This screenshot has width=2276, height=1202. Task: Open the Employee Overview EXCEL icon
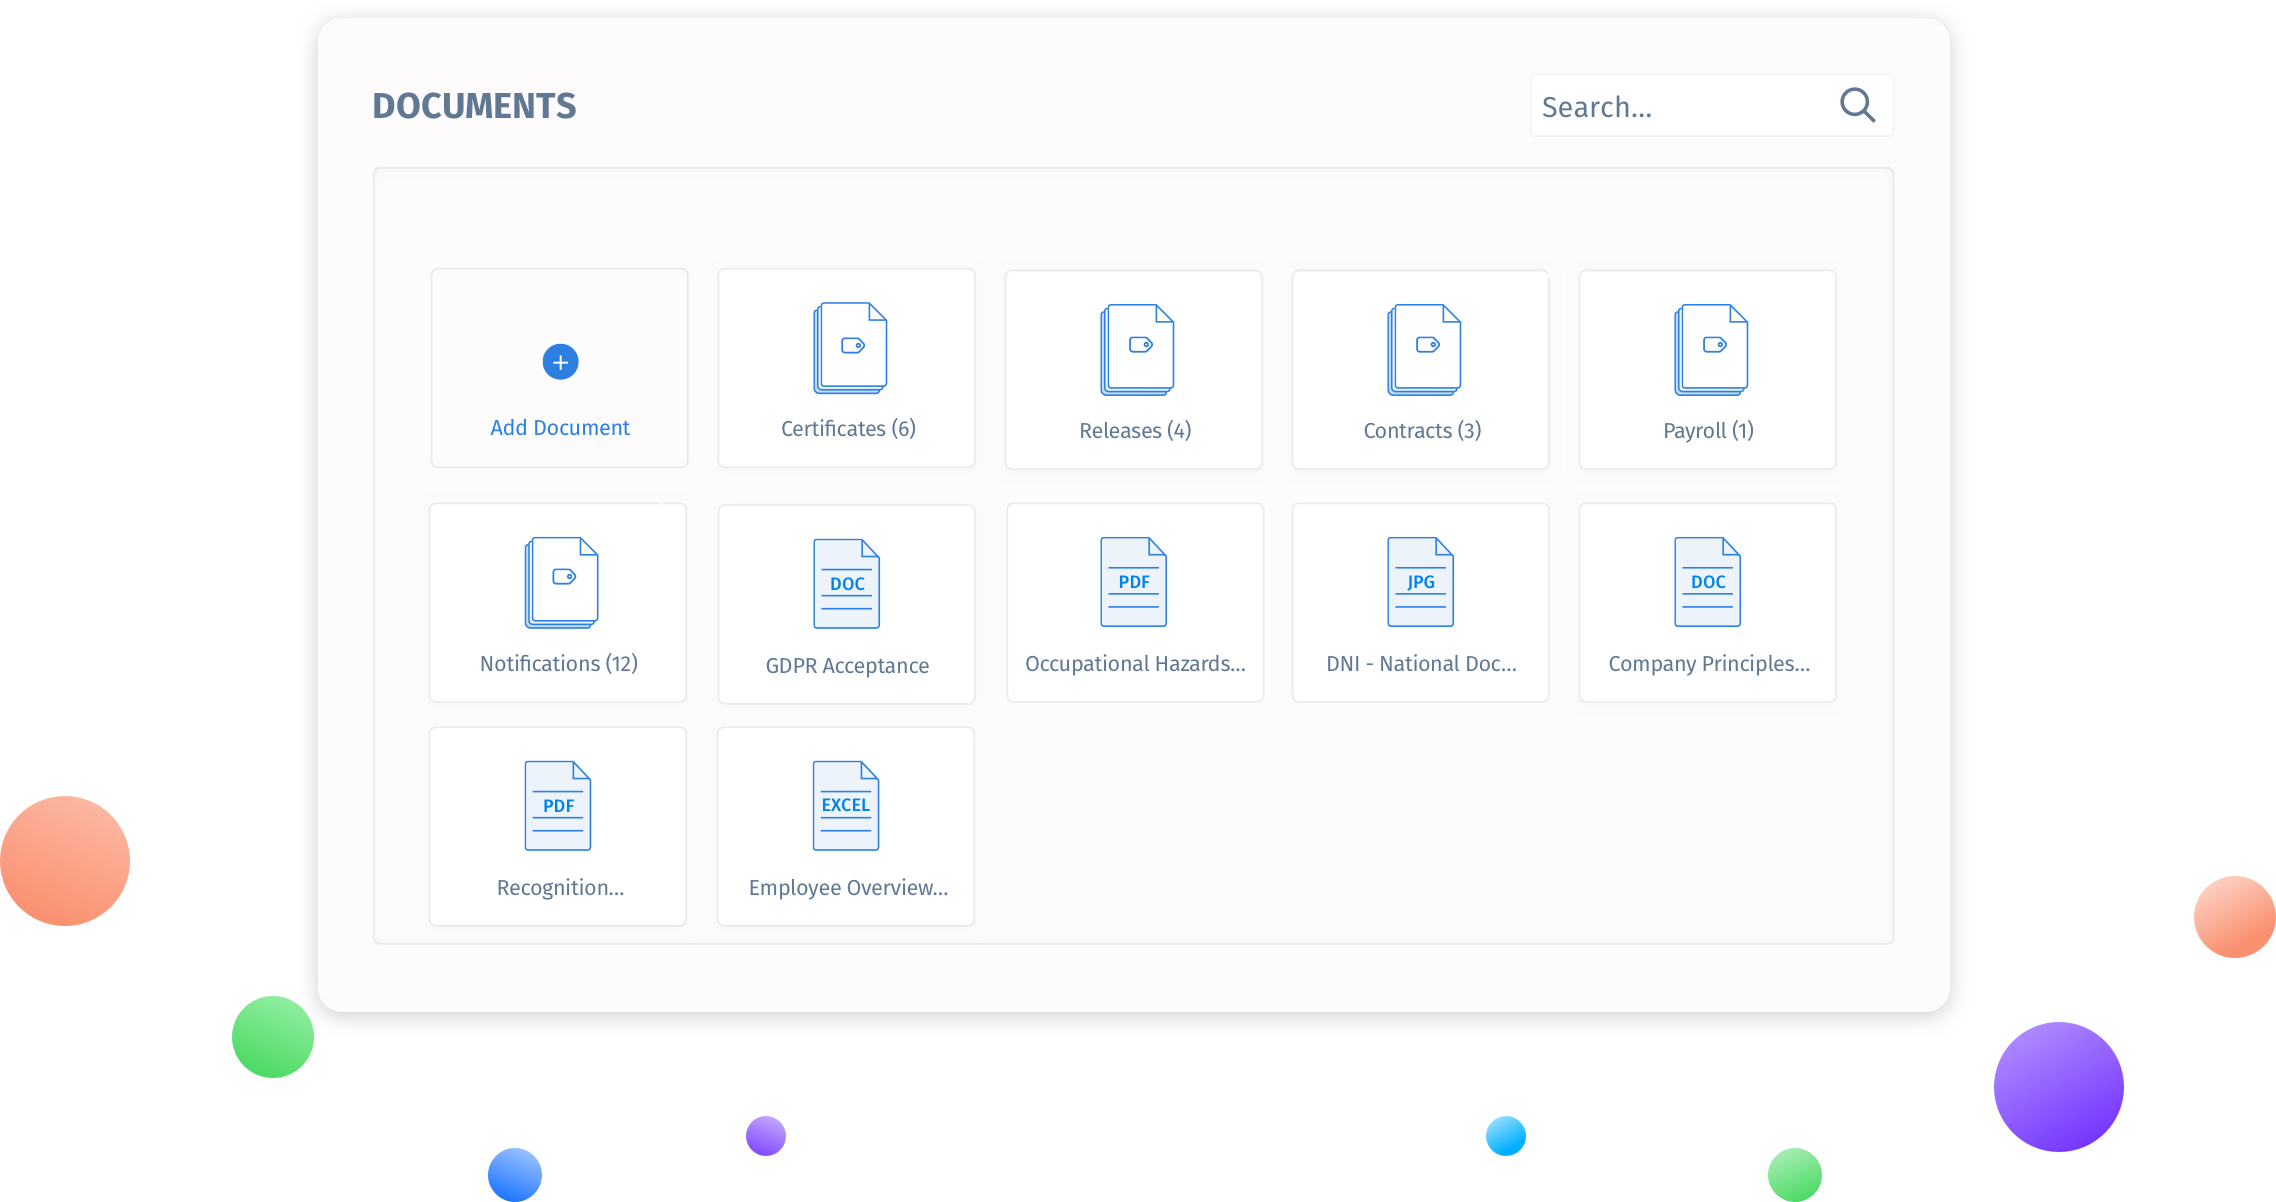point(845,806)
